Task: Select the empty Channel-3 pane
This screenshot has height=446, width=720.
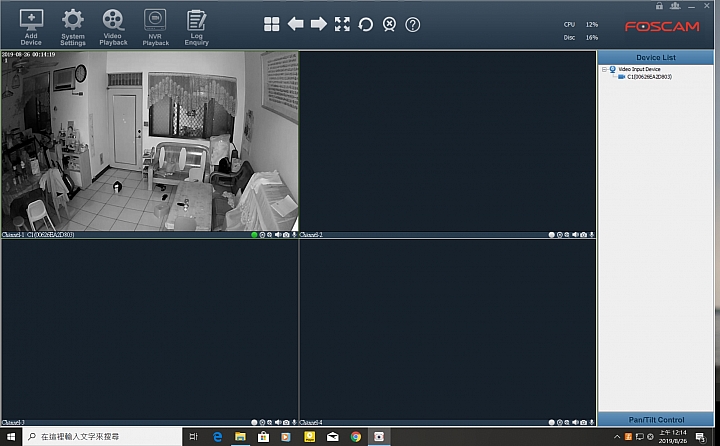Action: click(150, 329)
